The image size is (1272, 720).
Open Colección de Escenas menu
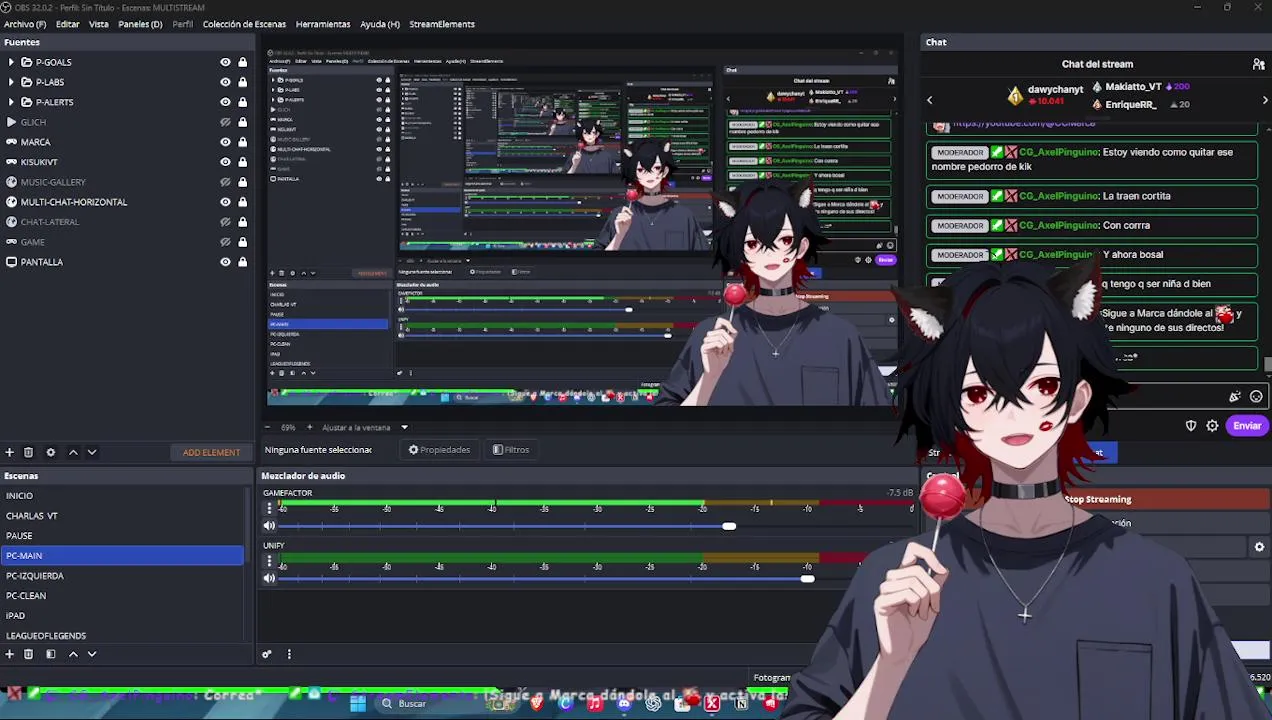pyautogui.click(x=244, y=24)
